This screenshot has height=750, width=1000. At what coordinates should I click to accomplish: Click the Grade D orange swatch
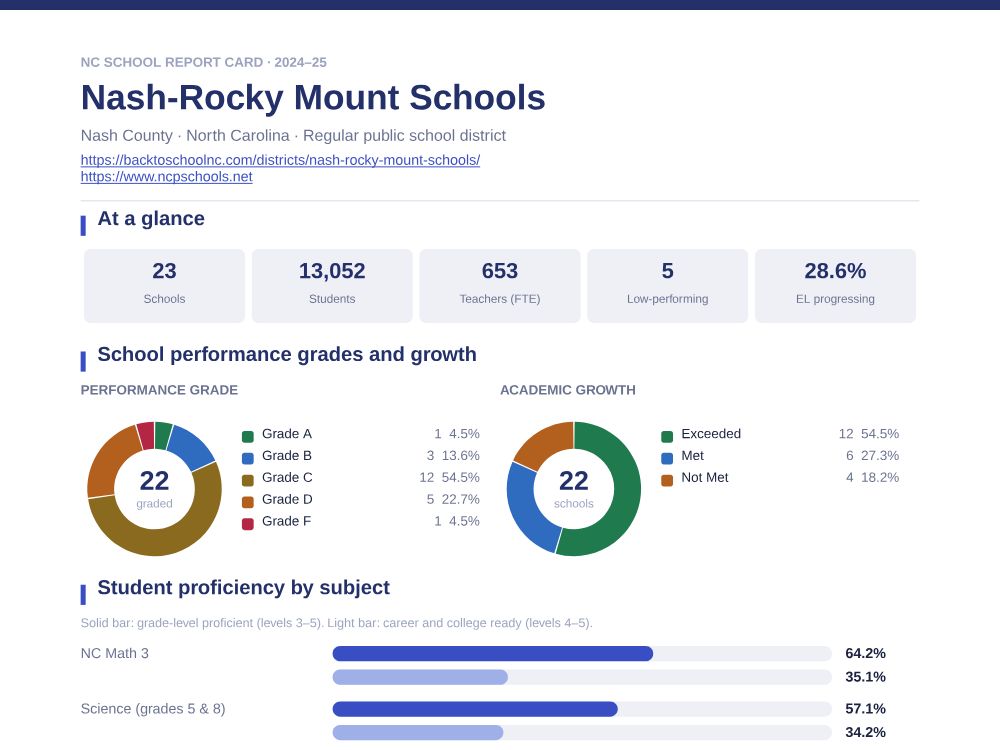coord(248,502)
